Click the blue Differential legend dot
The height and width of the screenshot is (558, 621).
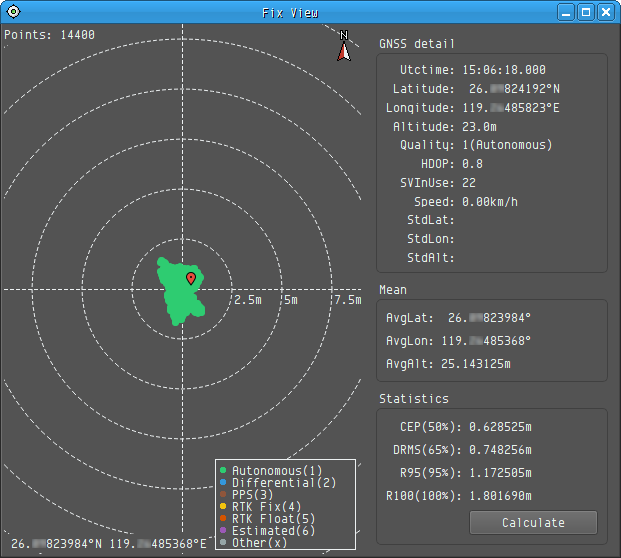click(223, 482)
